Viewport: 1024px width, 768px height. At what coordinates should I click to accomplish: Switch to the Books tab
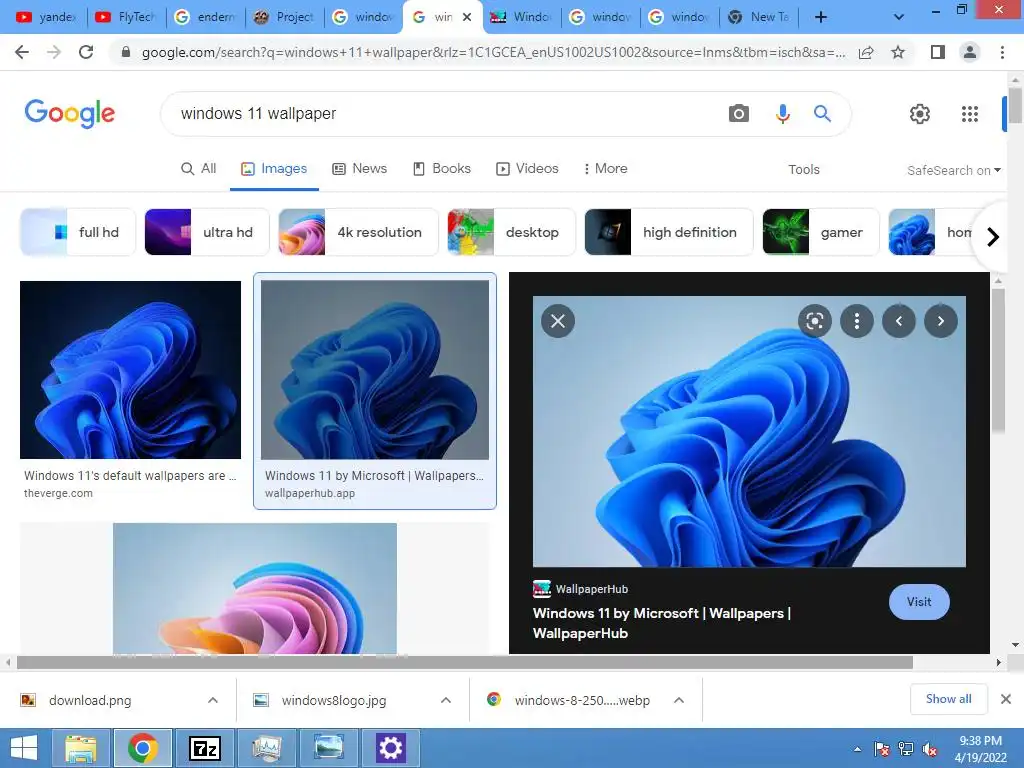pyautogui.click(x=441, y=168)
